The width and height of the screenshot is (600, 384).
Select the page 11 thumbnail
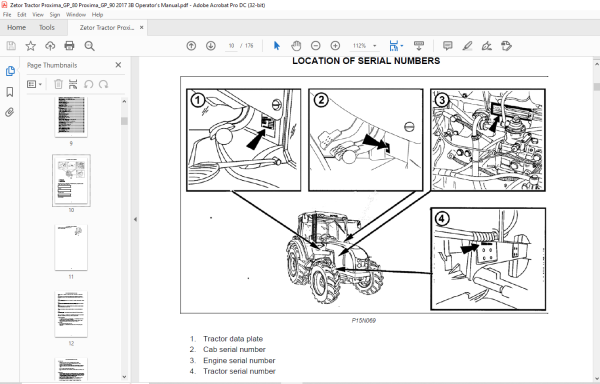[x=71, y=247]
